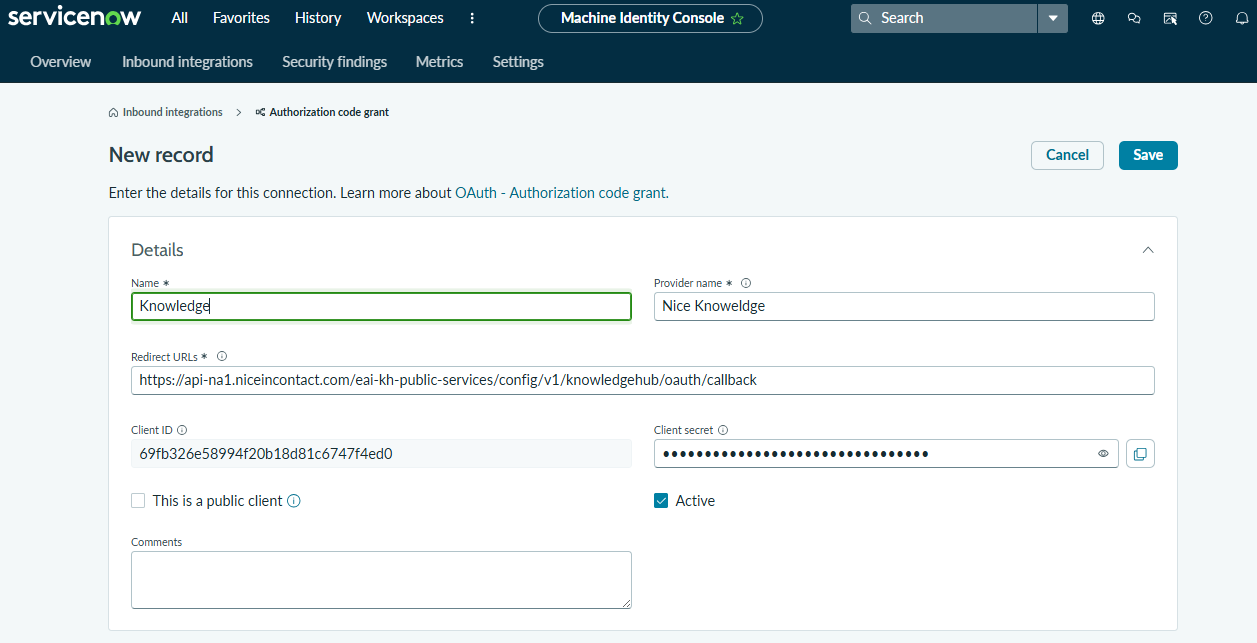Click the Client ID value 69fb326e58994f20b18d81c6747f4ed0
The image size is (1257, 643).
265,454
